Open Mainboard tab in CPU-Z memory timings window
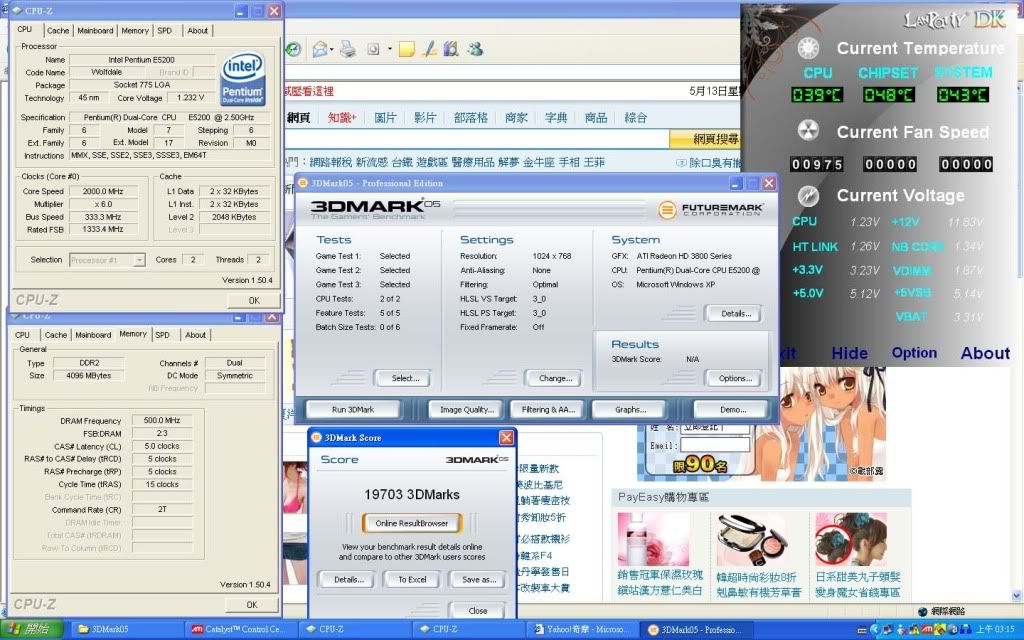 [93, 335]
